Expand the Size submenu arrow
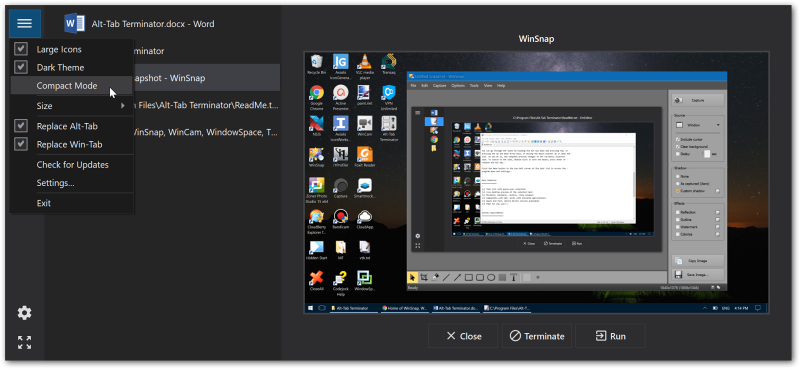Screen dimensions: 800x369 tap(122, 106)
